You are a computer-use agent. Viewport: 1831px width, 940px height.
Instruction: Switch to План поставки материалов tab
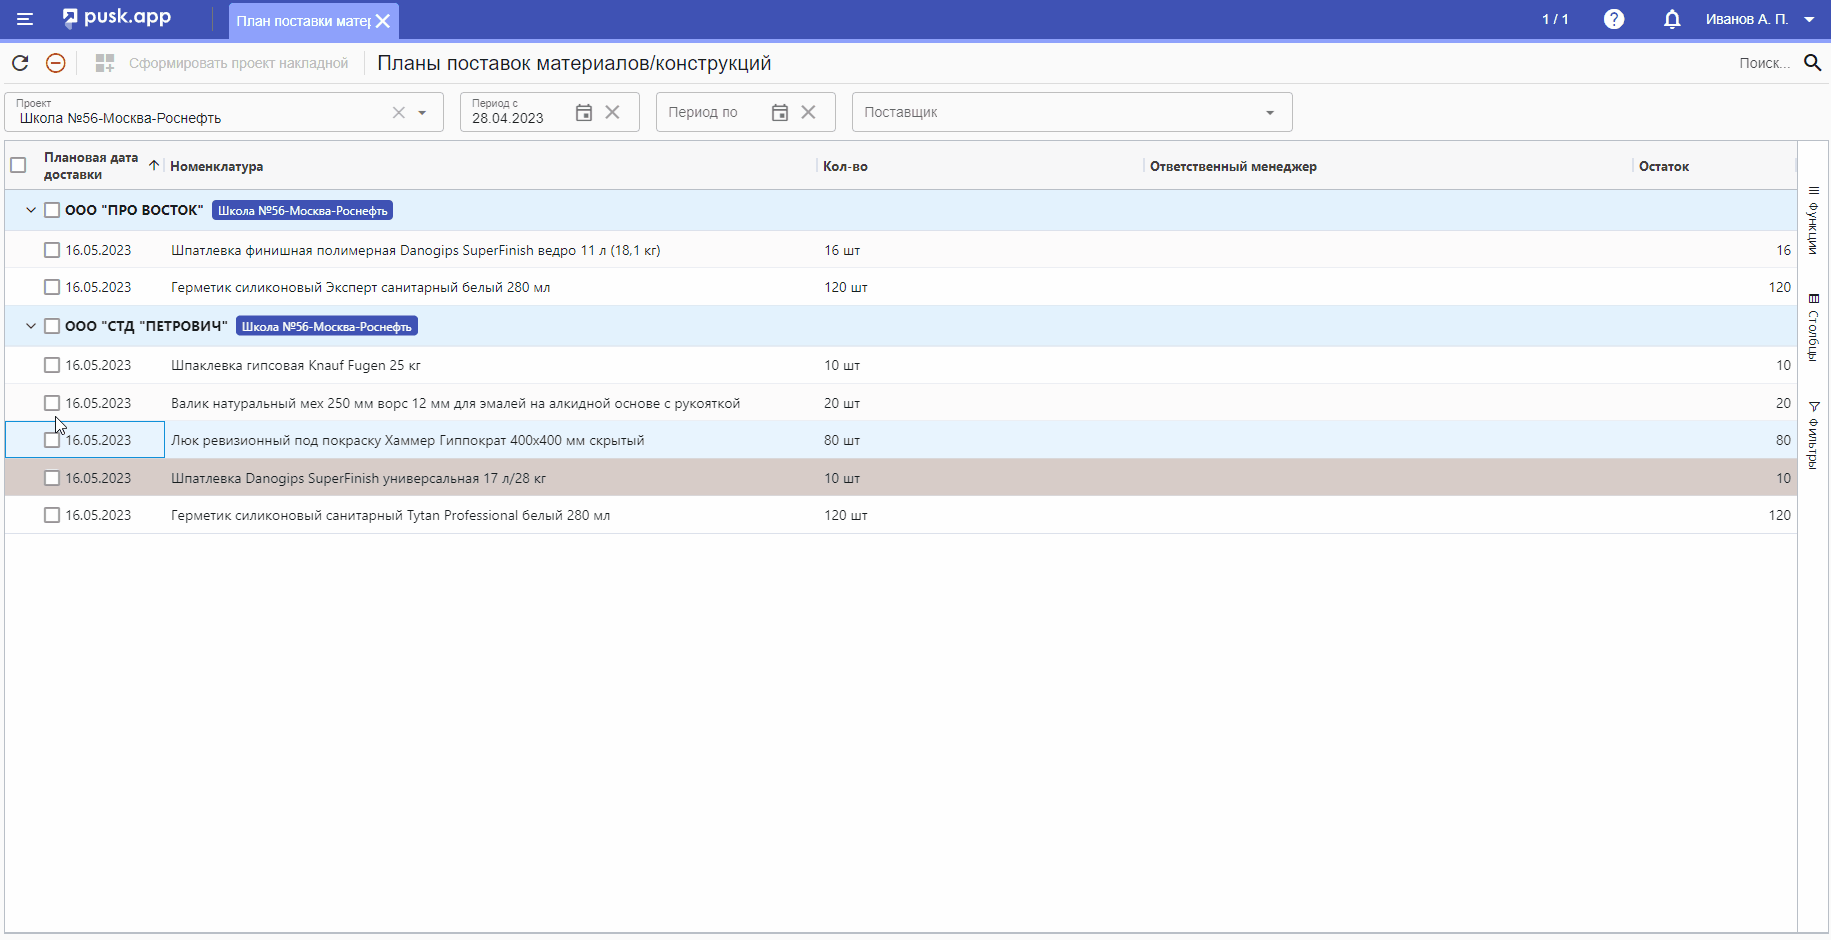click(x=303, y=21)
